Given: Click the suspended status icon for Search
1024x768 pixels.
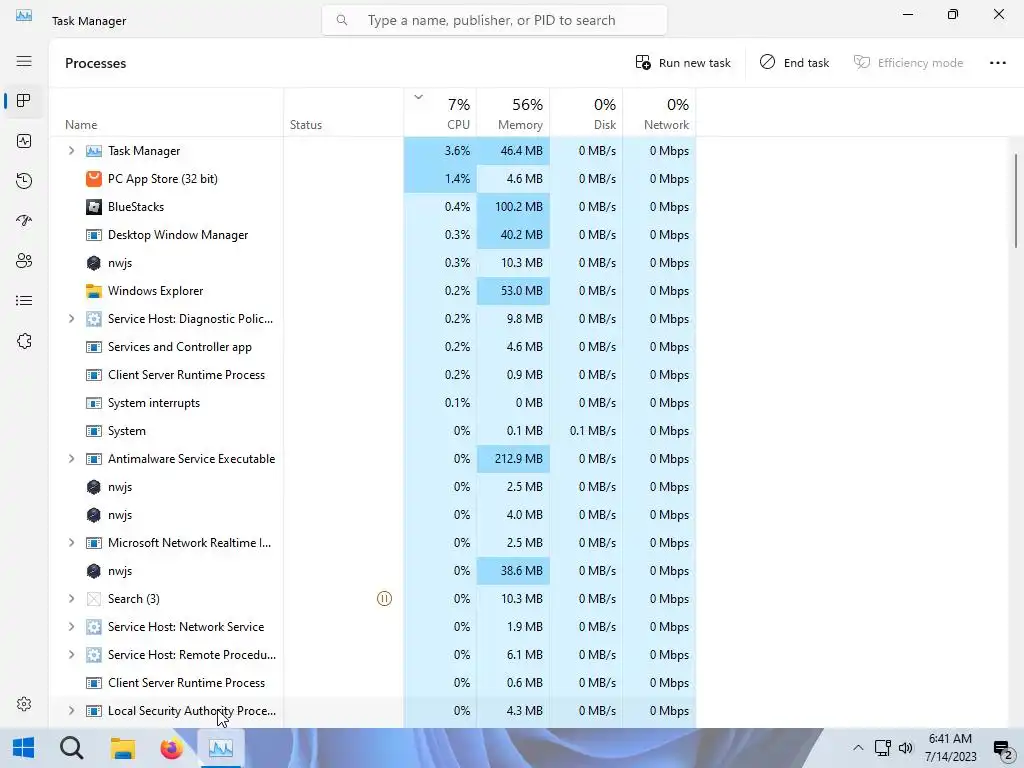Looking at the screenshot, I should point(385,598).
